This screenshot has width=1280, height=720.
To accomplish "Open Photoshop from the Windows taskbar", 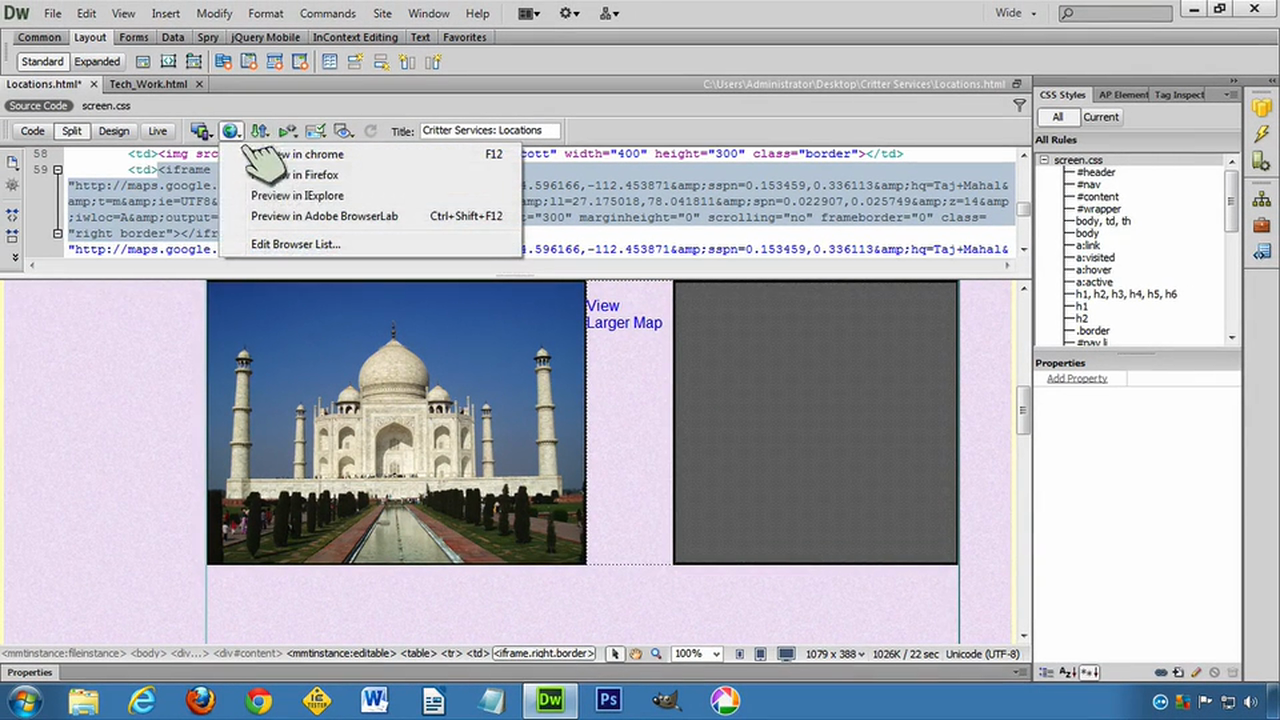I will tap(608, 699).
